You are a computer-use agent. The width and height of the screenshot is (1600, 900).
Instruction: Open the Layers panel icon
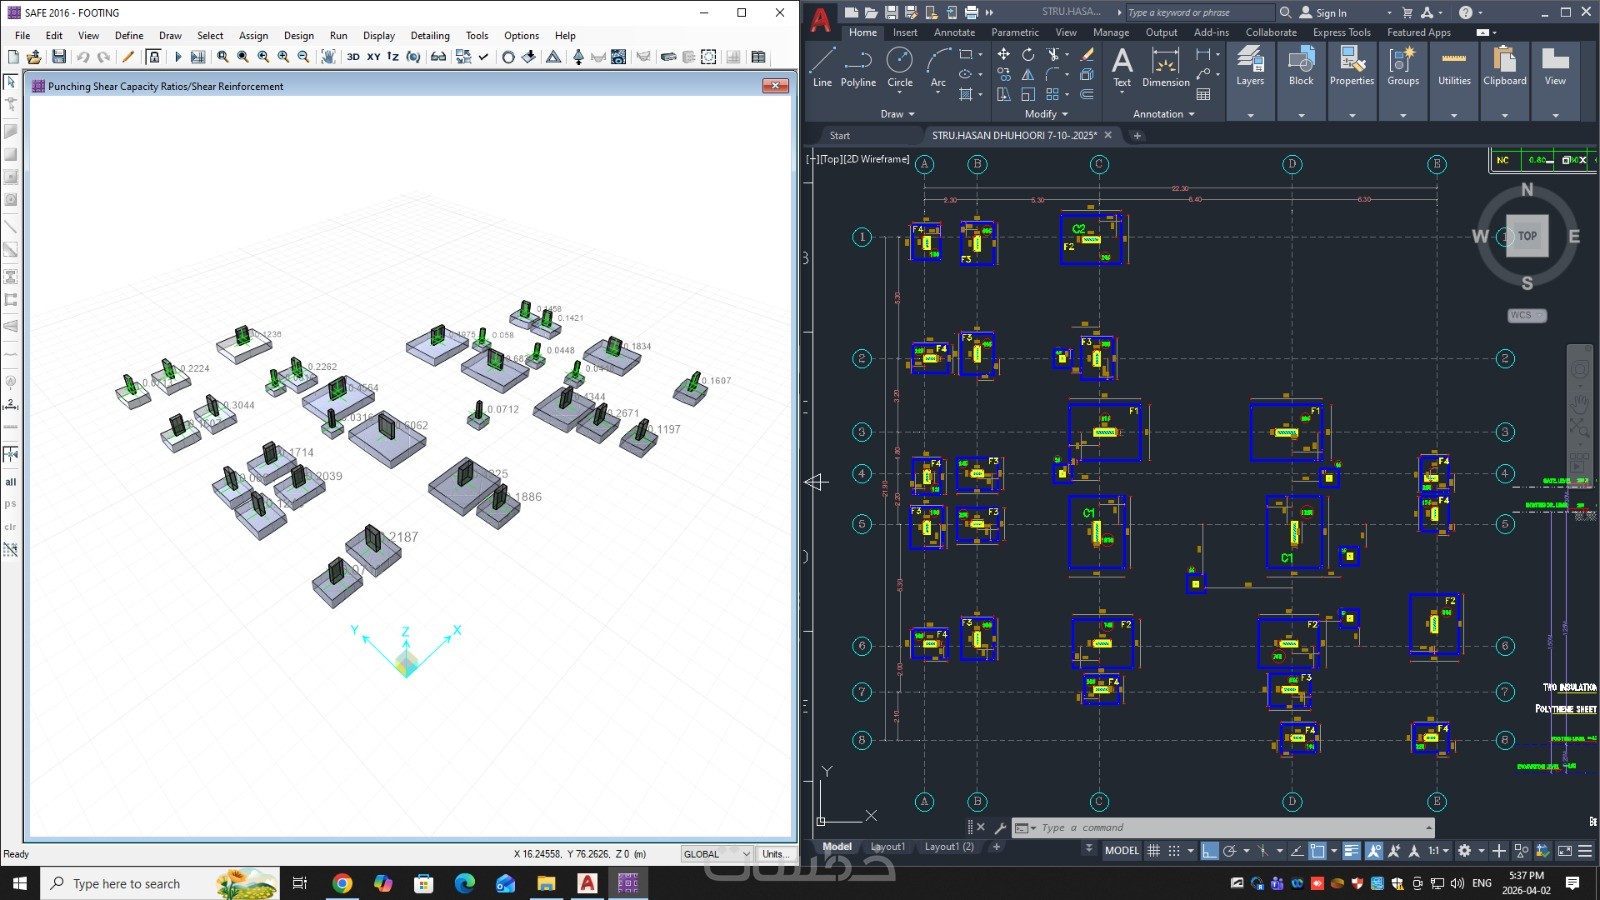tap(1250, 67)
